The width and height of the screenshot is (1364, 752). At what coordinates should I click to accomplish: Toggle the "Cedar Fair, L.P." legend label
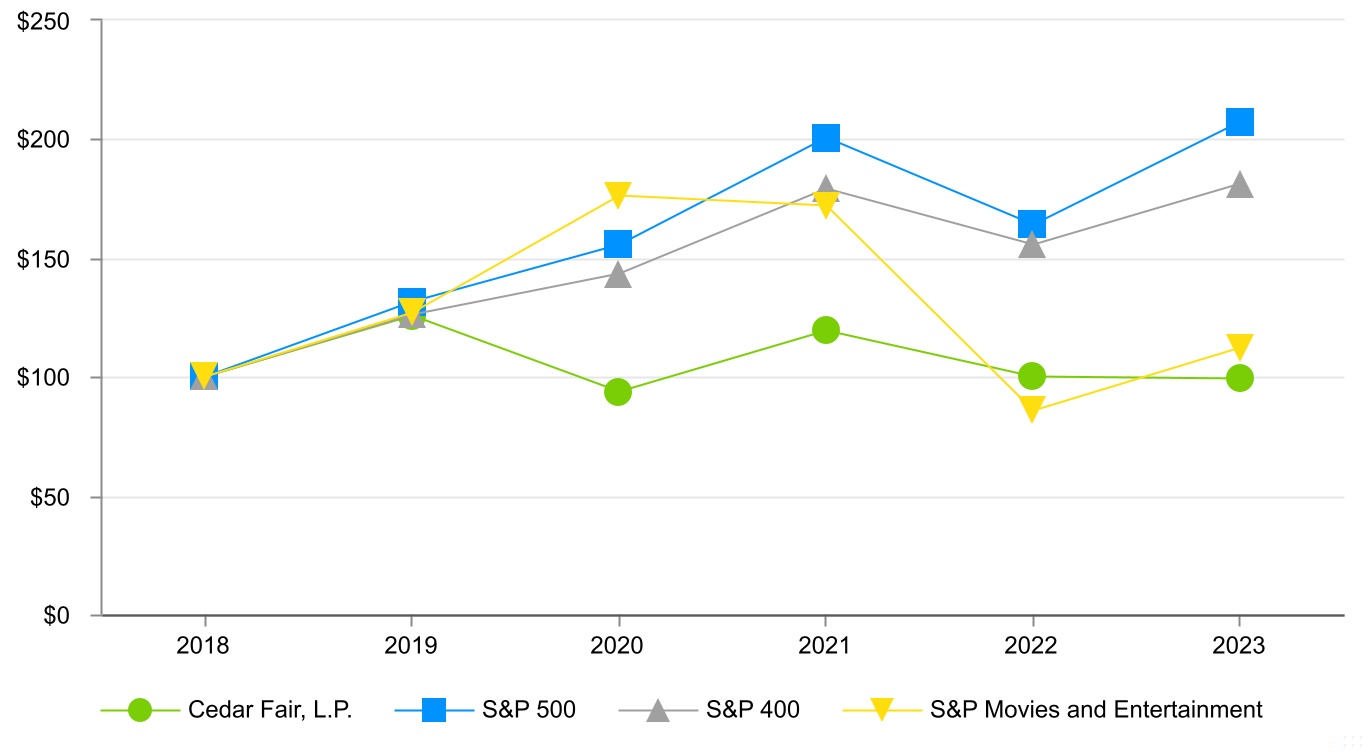(x=270, y=710)
